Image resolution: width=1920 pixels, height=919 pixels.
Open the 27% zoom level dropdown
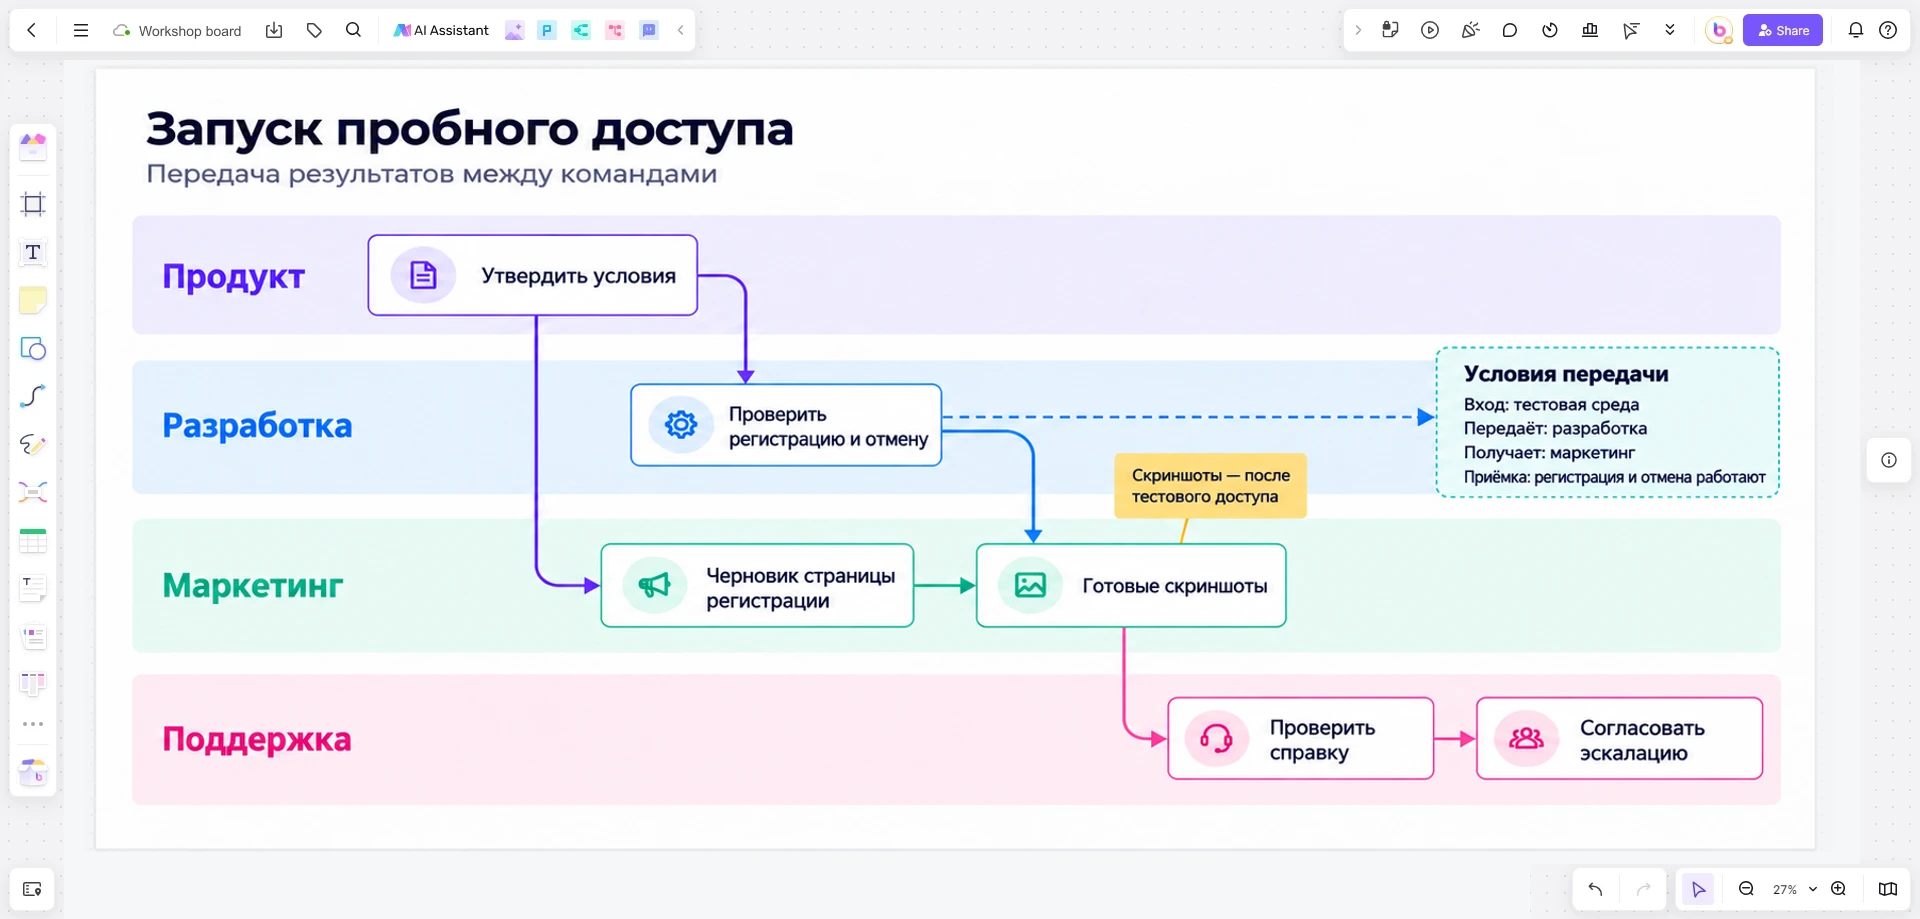click(x=1794, y=889)
